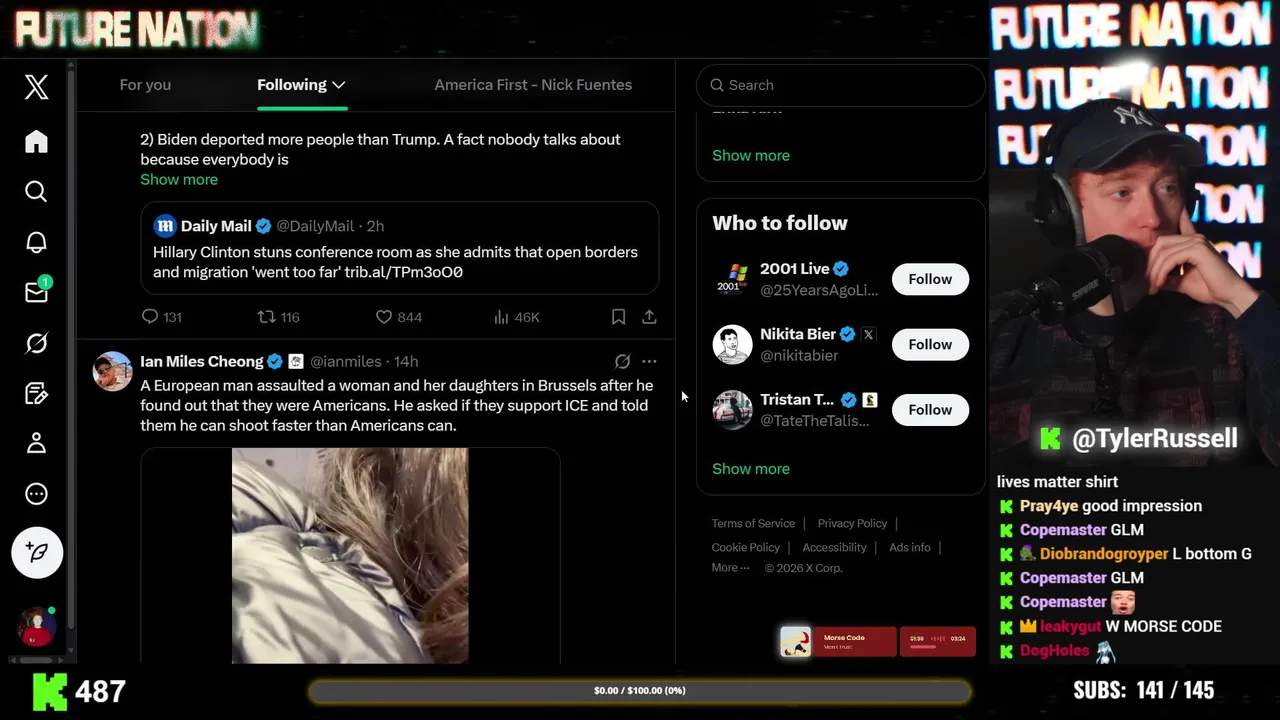Click Ian Miles Cheong display name

201,361
